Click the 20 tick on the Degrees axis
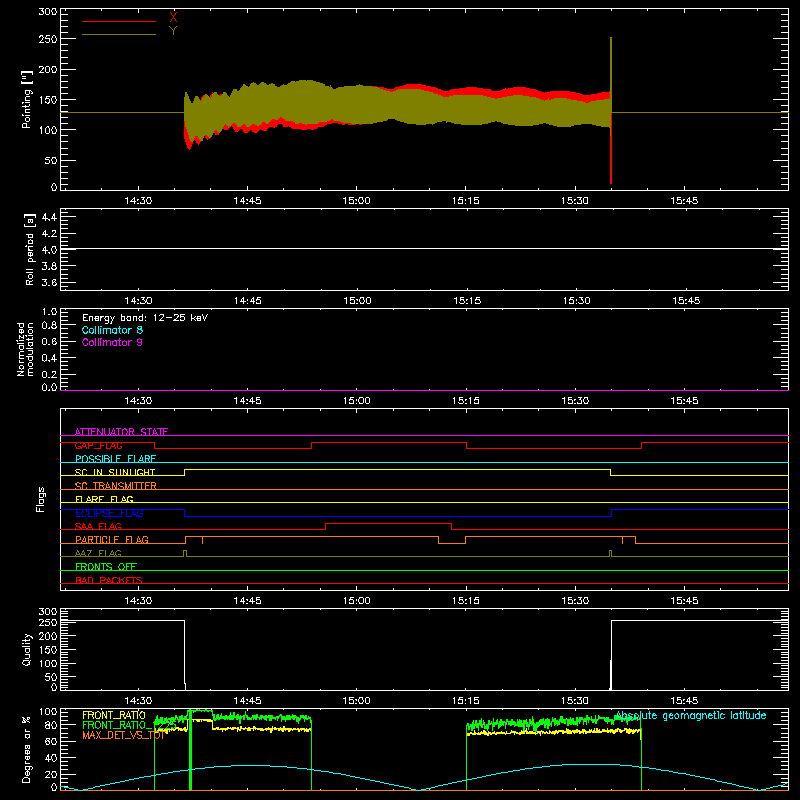 51,774
